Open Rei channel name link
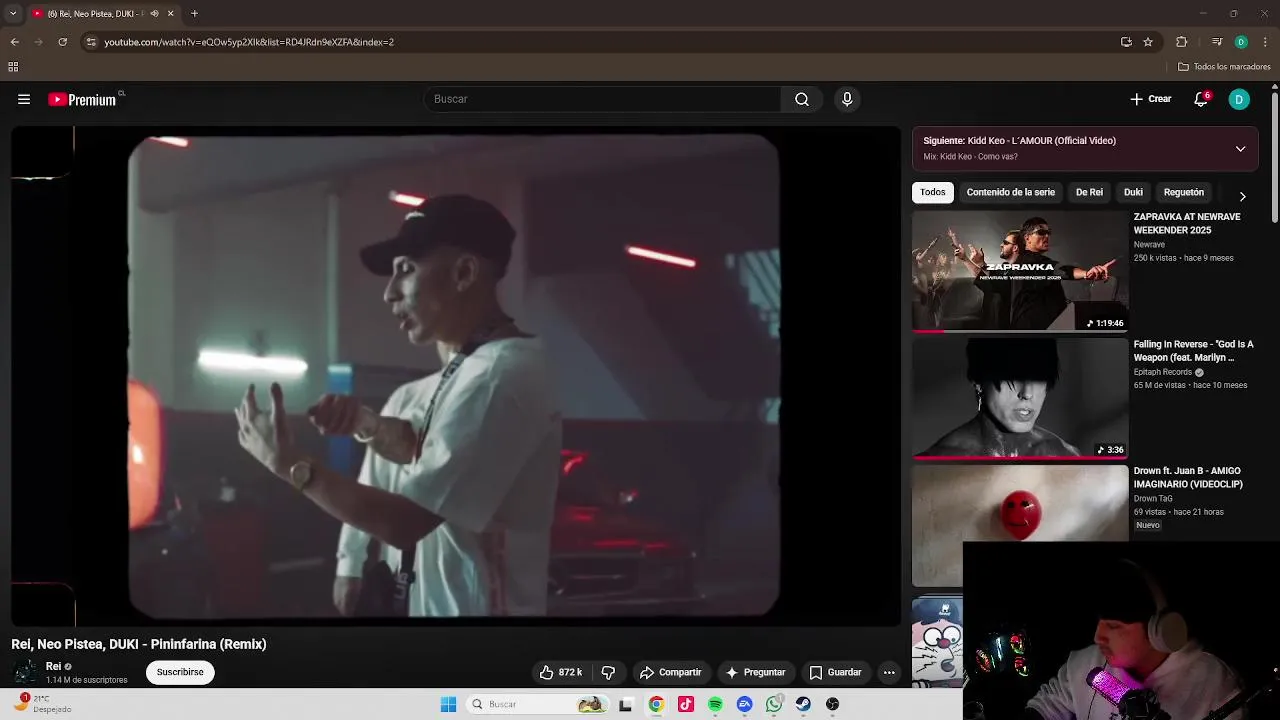 click(x=54, y=666)
